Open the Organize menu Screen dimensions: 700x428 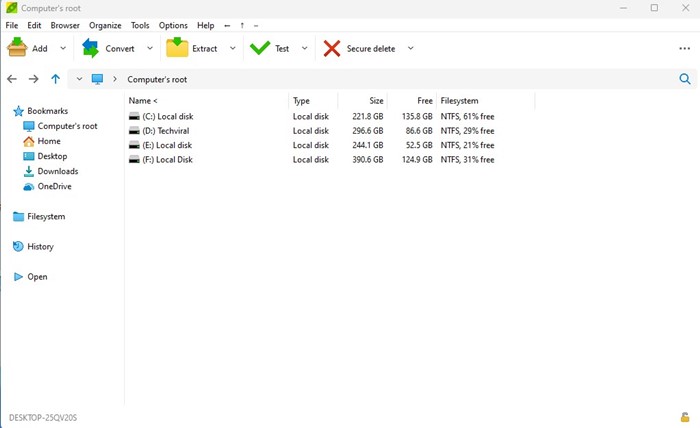tap(105, 25)
